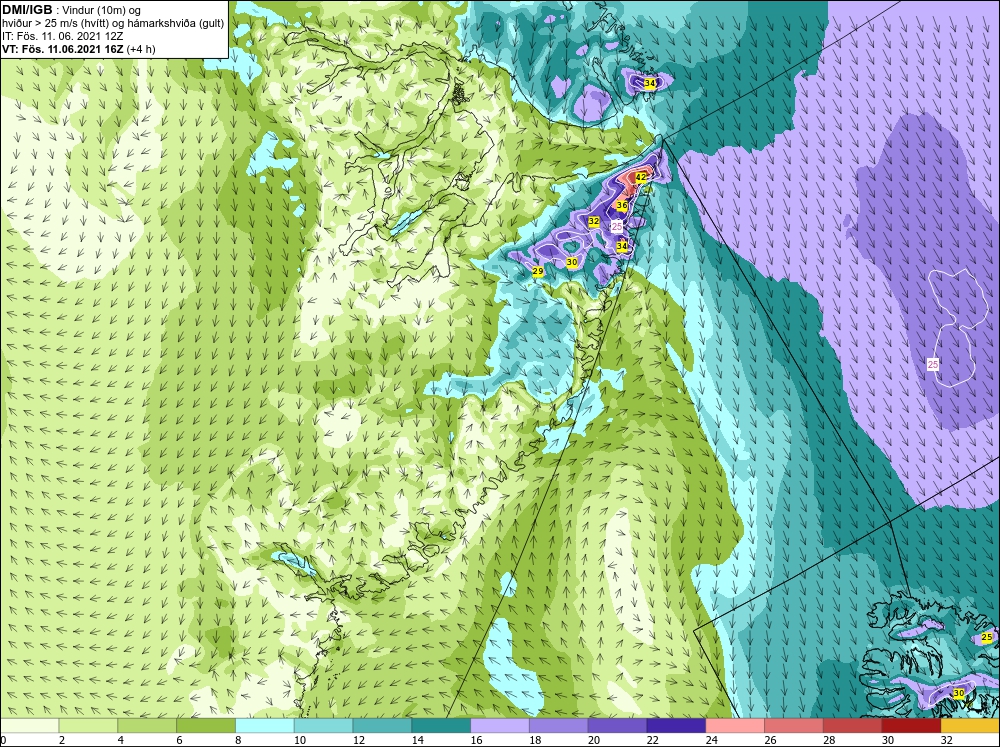The height and width of the screenshot is (747, 1000).
Task: Click the yellow 30 label beside the 29
Action: coord(571,262)
